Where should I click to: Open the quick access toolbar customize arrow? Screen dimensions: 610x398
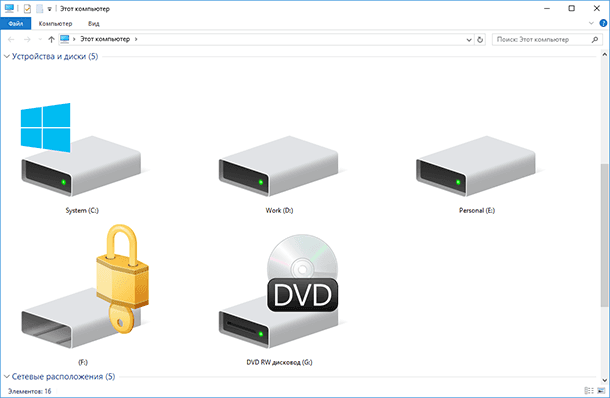(49, 9)
